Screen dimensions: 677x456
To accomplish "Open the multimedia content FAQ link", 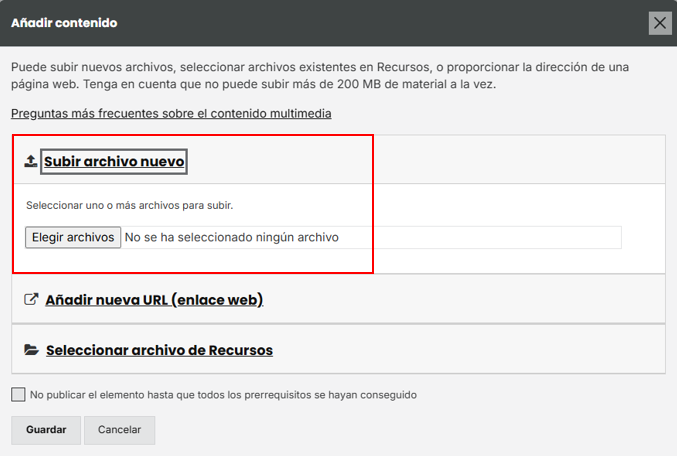I will pos(171,113).
